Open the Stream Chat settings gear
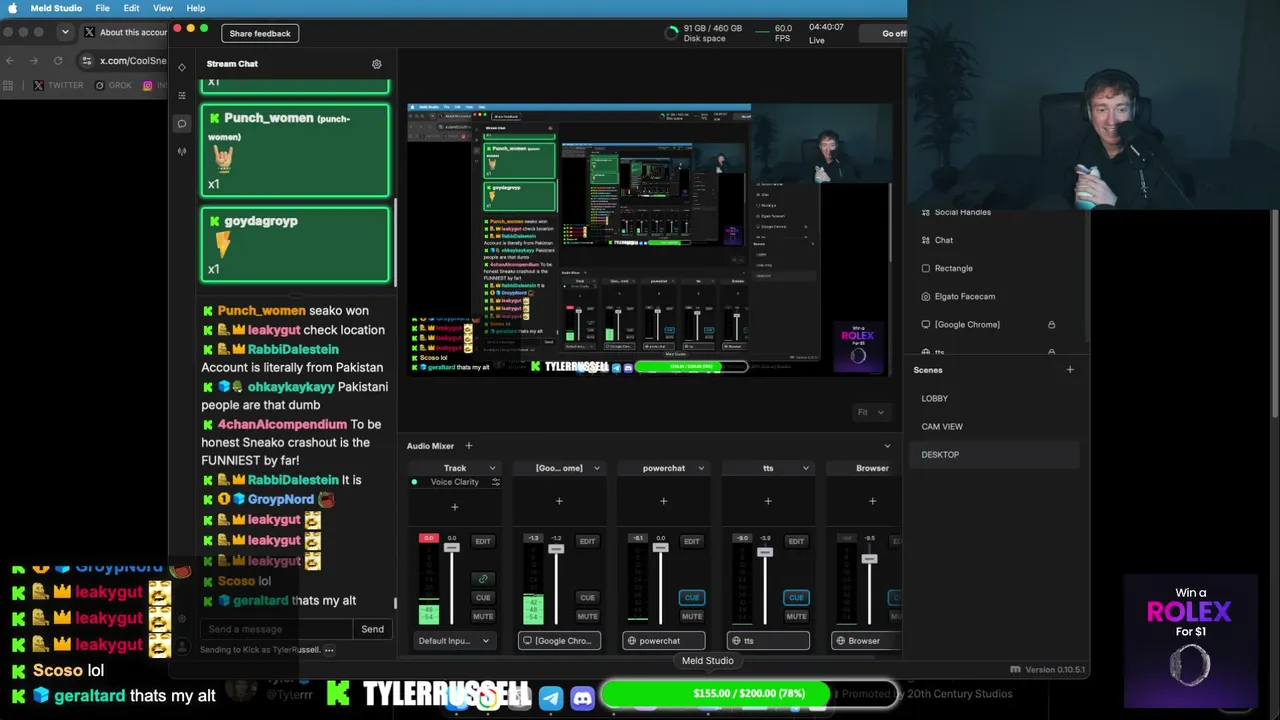Screen dimensions: 1280x720 point(377,64)
